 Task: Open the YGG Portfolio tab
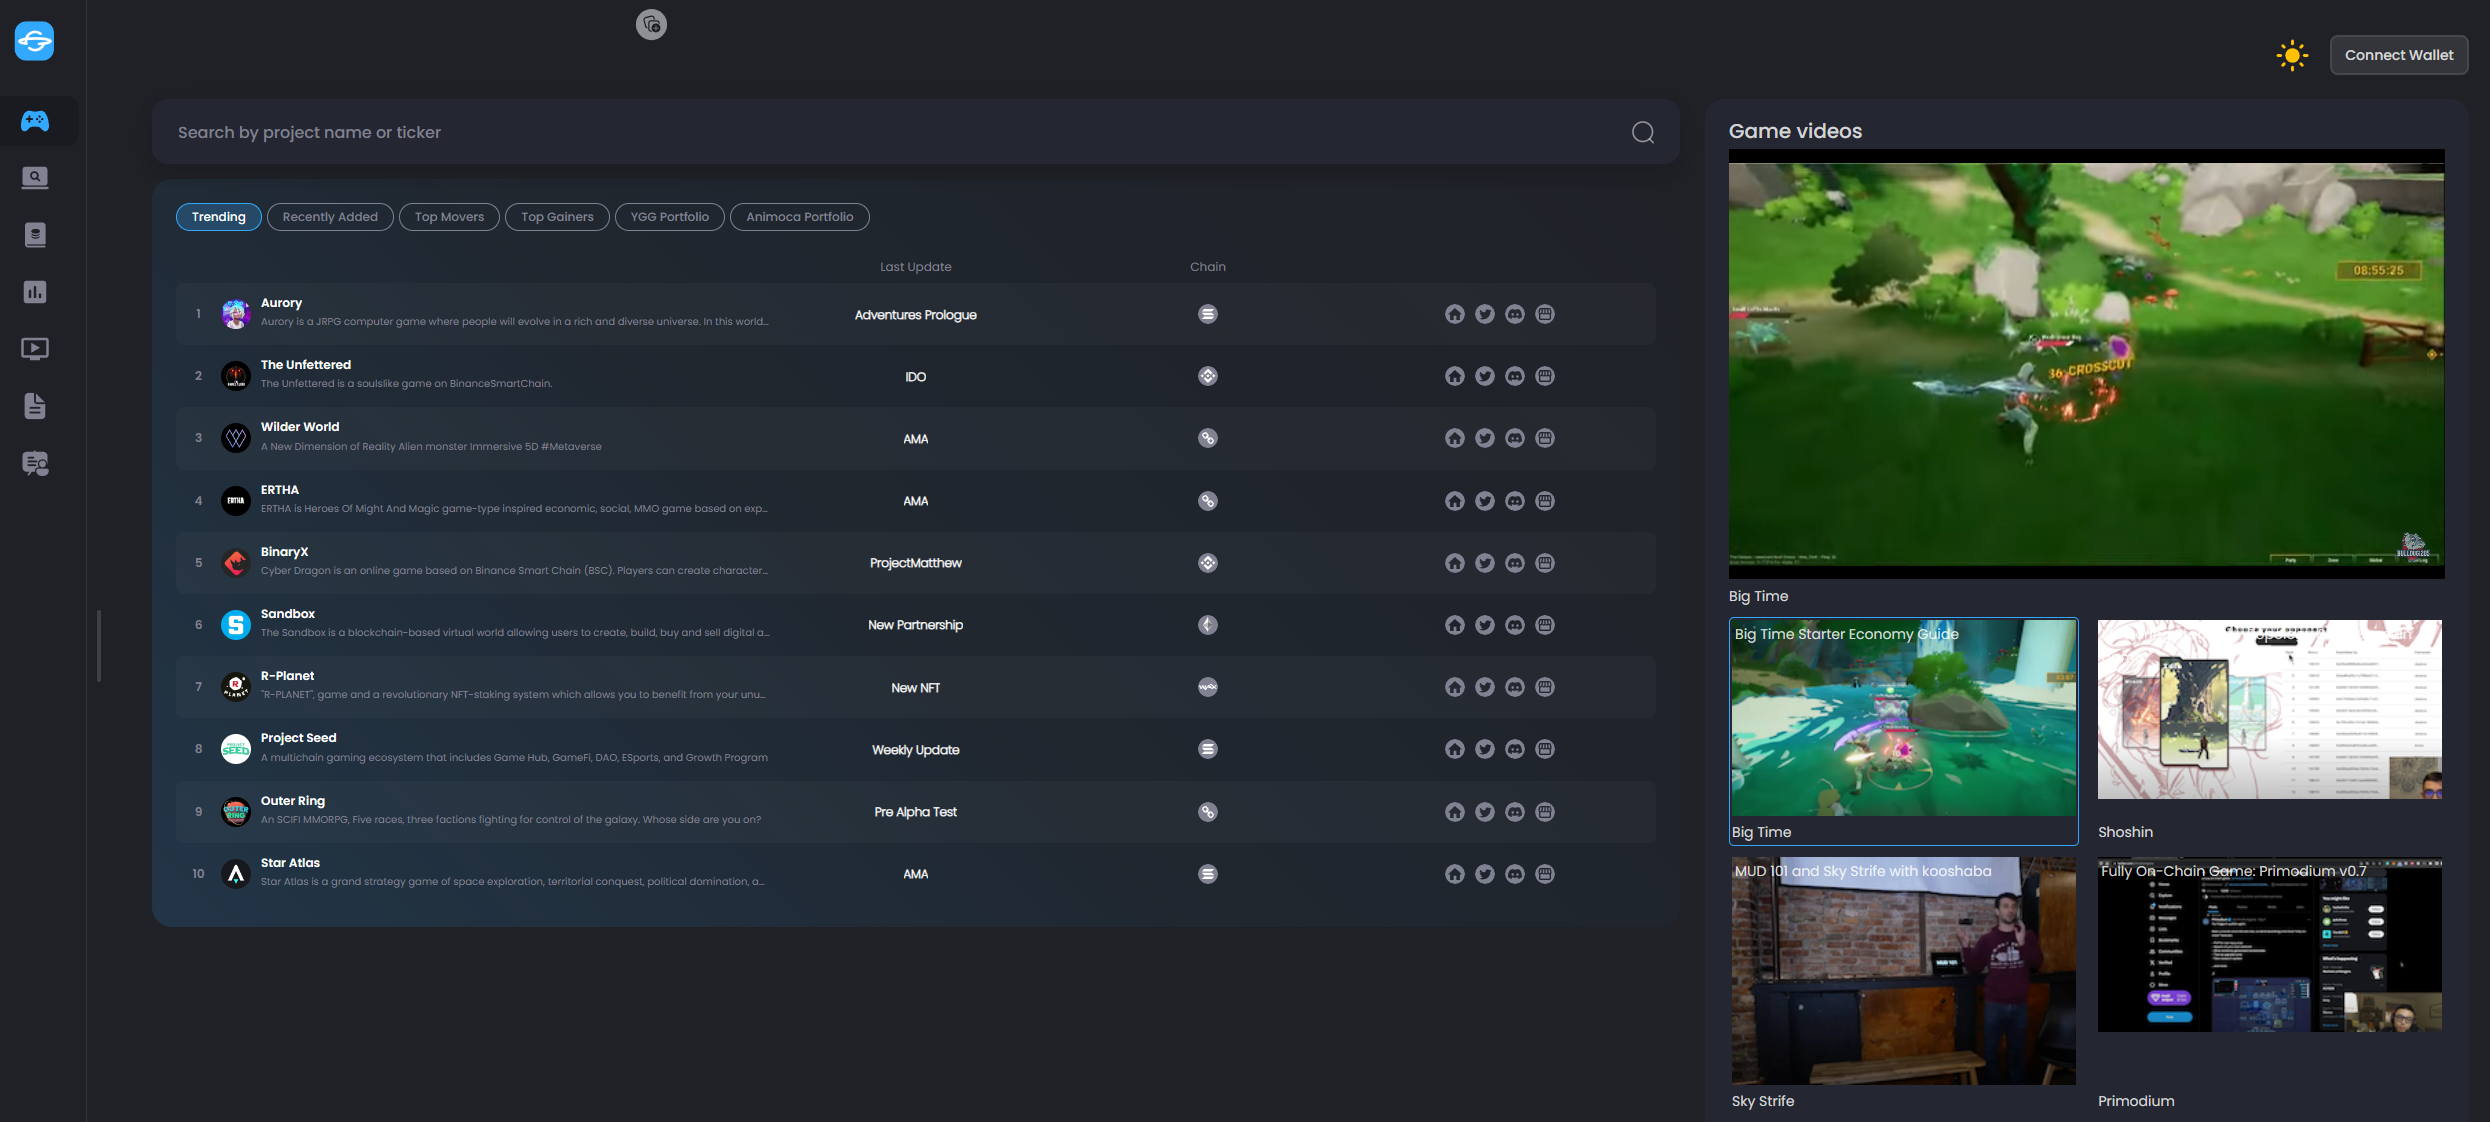click(x=669, y=217)
